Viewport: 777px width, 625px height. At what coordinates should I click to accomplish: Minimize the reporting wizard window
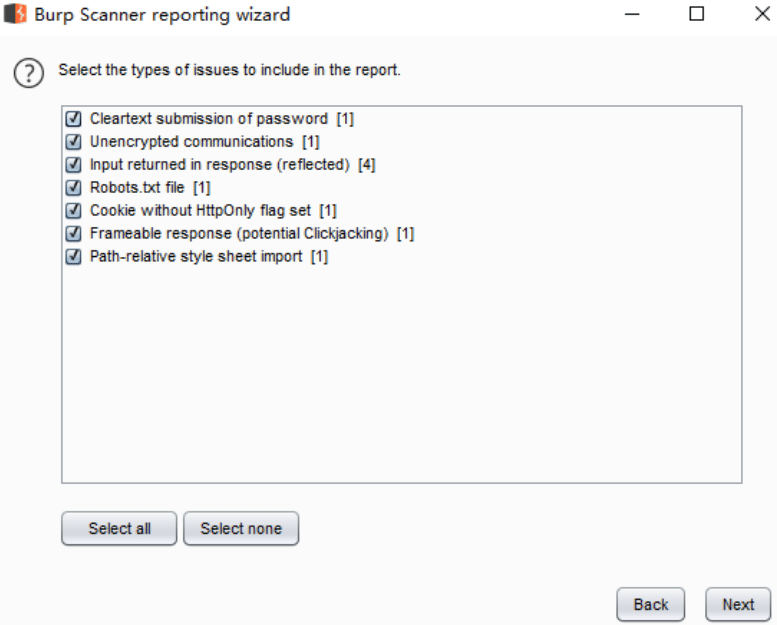632,14
